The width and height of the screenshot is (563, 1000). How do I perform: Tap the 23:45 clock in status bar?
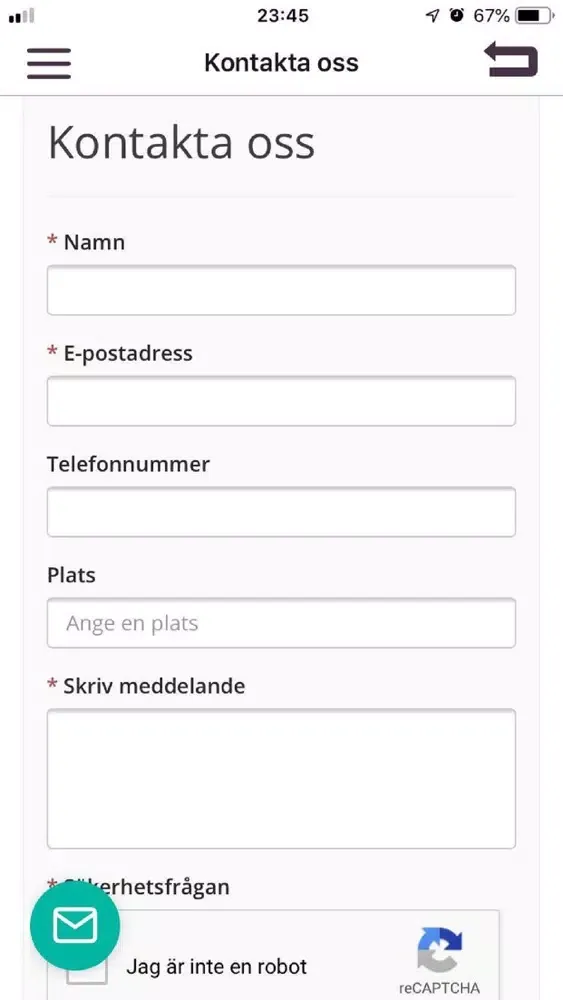pos(282,16)
